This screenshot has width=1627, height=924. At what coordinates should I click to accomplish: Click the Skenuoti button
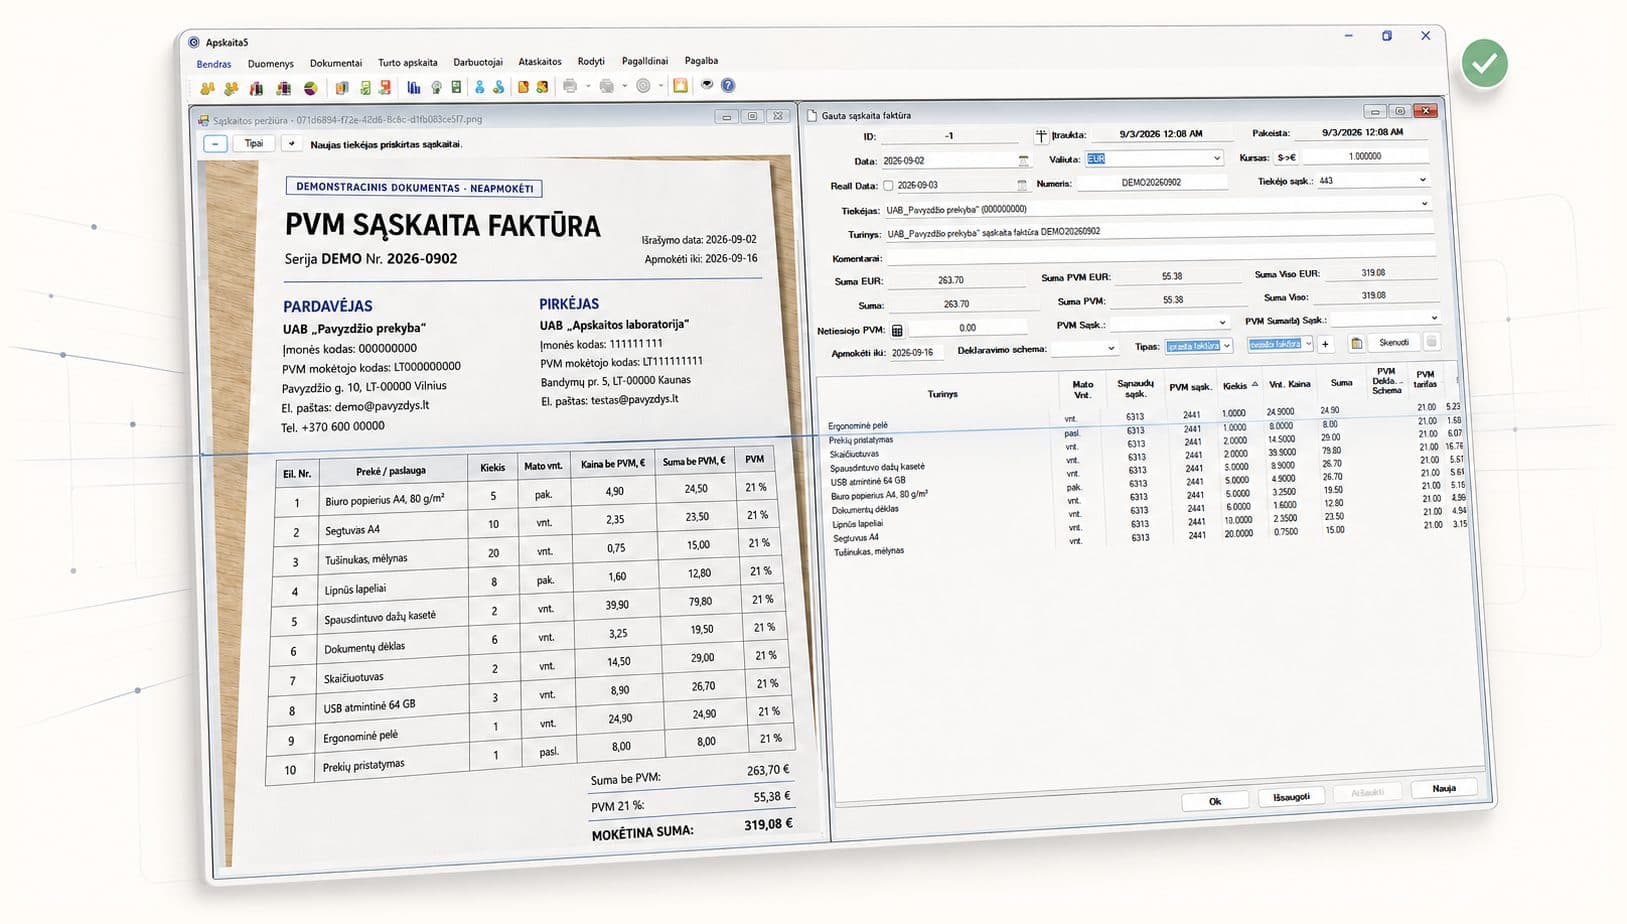click(1393, 343)
